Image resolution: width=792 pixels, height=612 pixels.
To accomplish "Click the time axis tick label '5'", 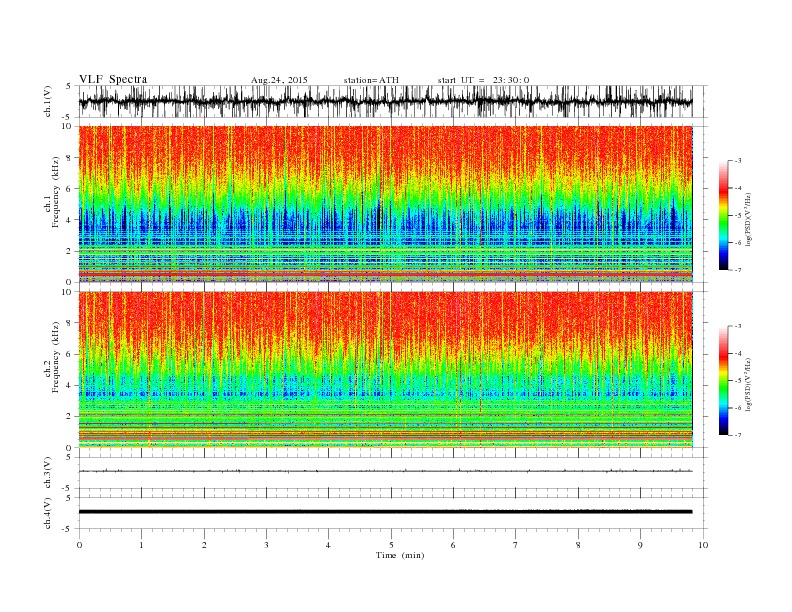I will (x=391, y=545).
